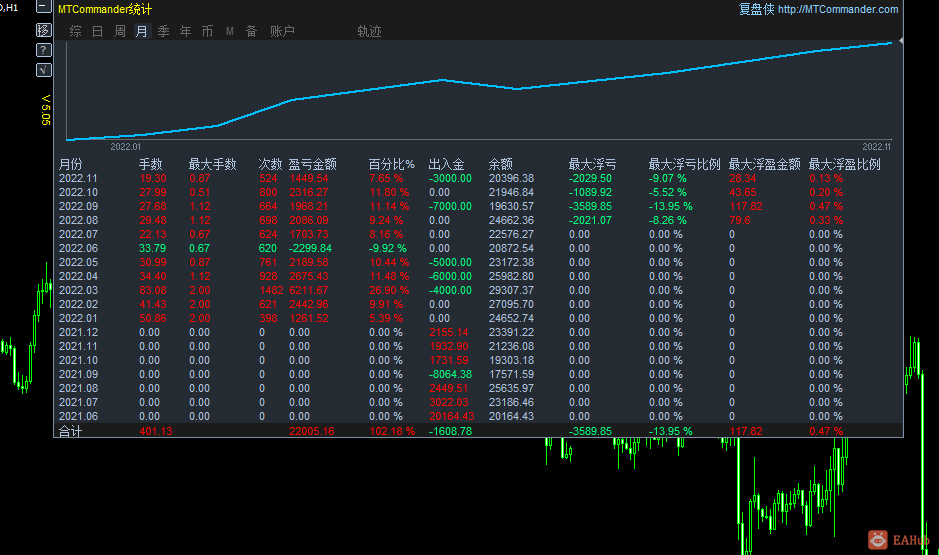The width and height of the screenshot is (939, 555).
Task: Click the 合计 totals row label
Action: (70, 431)
